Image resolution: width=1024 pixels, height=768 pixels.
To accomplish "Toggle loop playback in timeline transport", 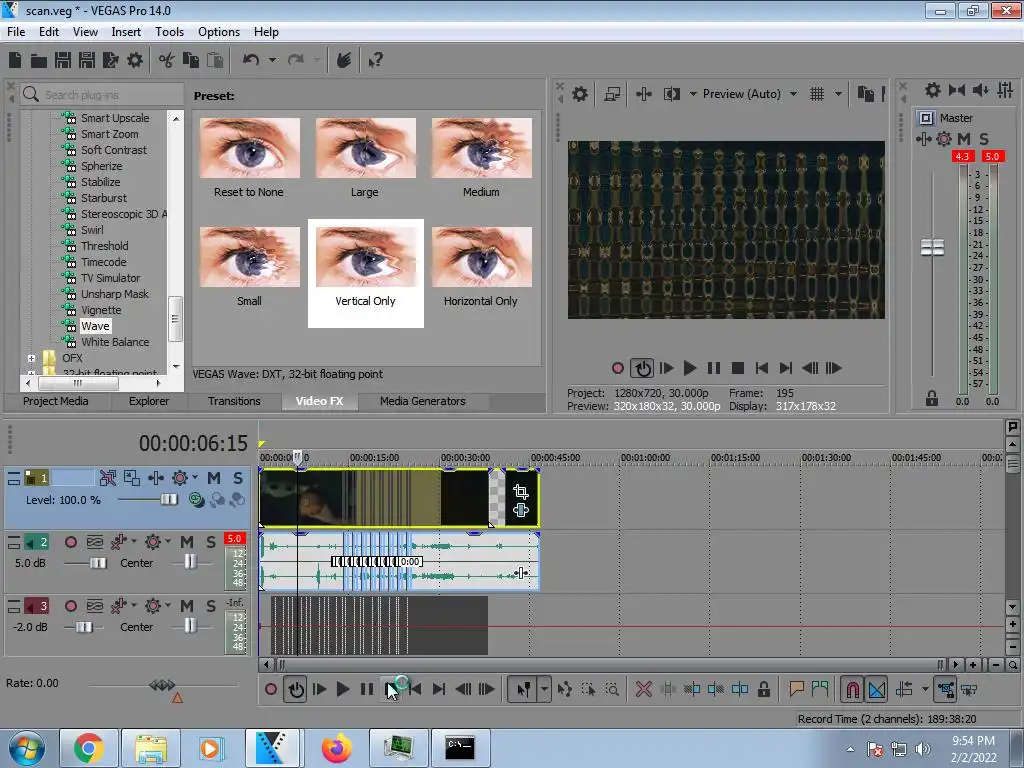I will pos(296,689).
